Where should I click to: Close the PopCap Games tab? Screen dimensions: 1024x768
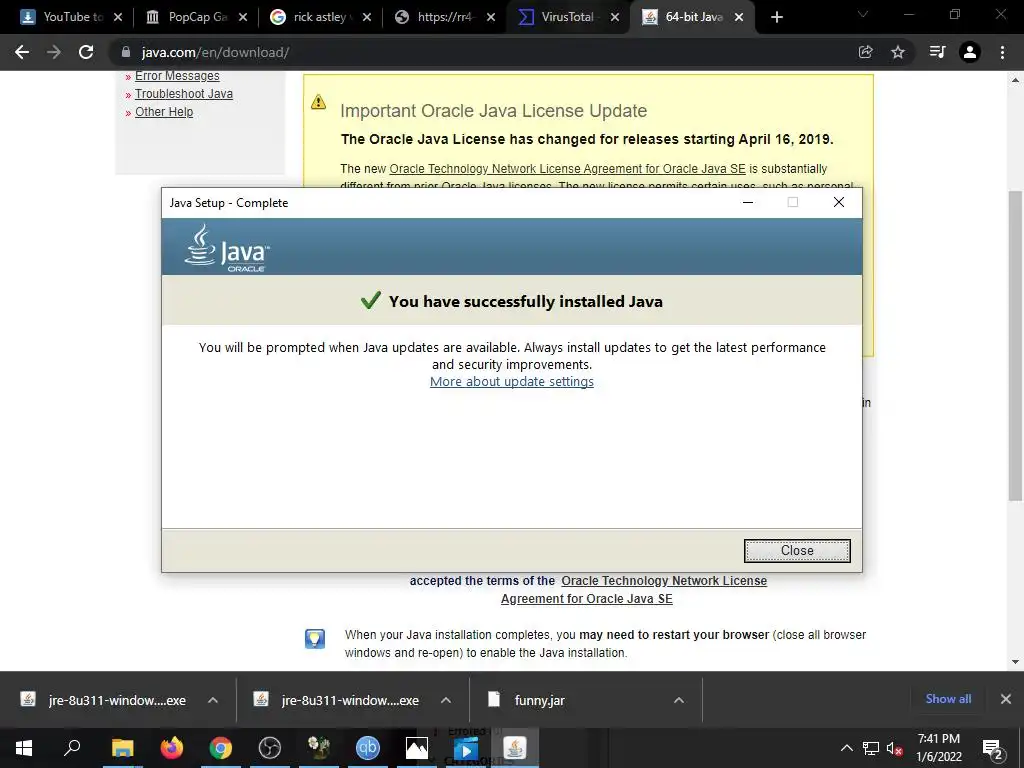tap(242, 18)
